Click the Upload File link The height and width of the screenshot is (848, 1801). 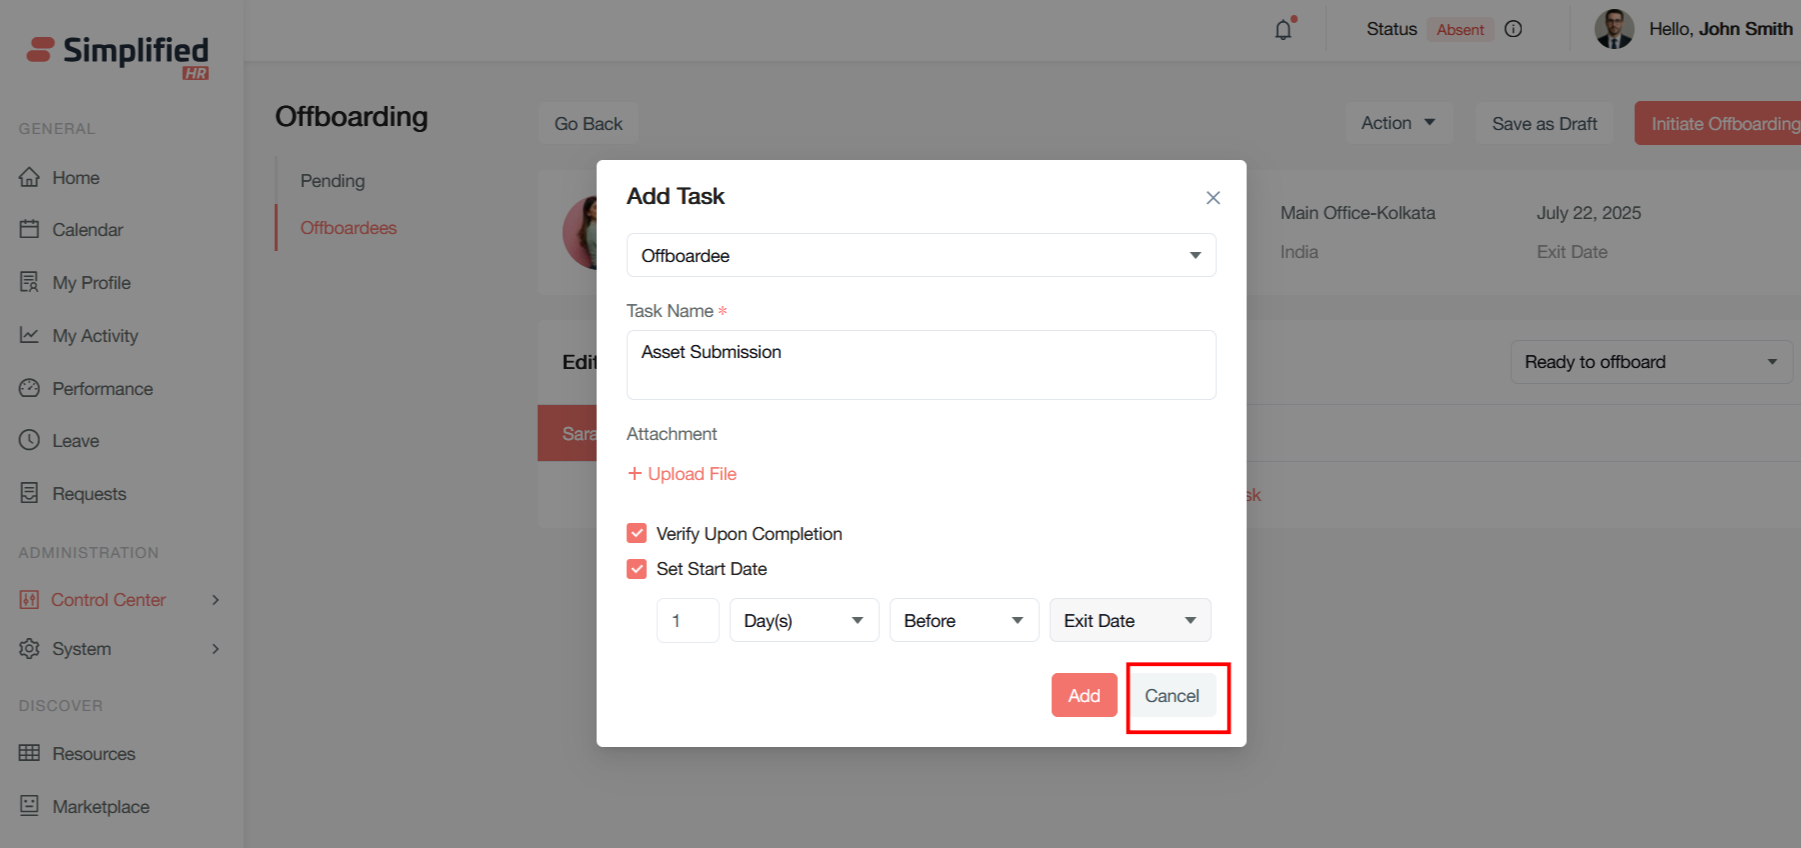point(682,474)
